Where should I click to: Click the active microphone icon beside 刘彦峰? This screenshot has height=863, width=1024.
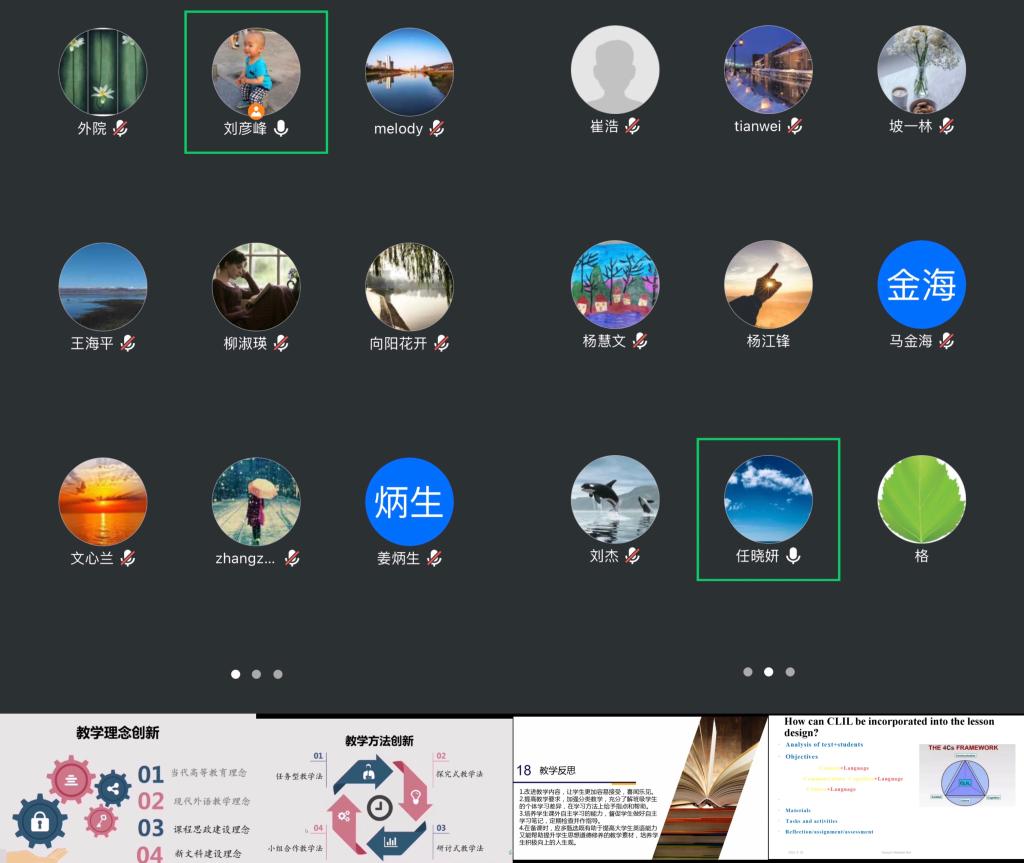(x=281, y=128)
